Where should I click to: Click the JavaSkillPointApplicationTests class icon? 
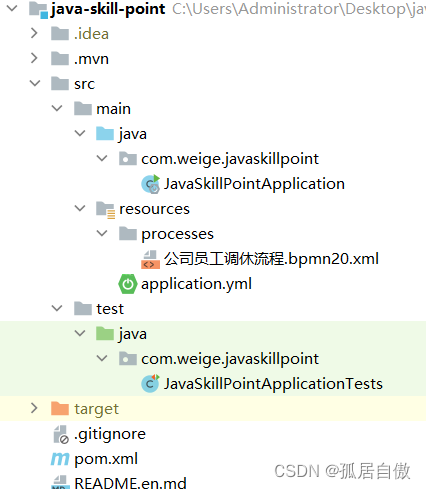pos(150,384)
